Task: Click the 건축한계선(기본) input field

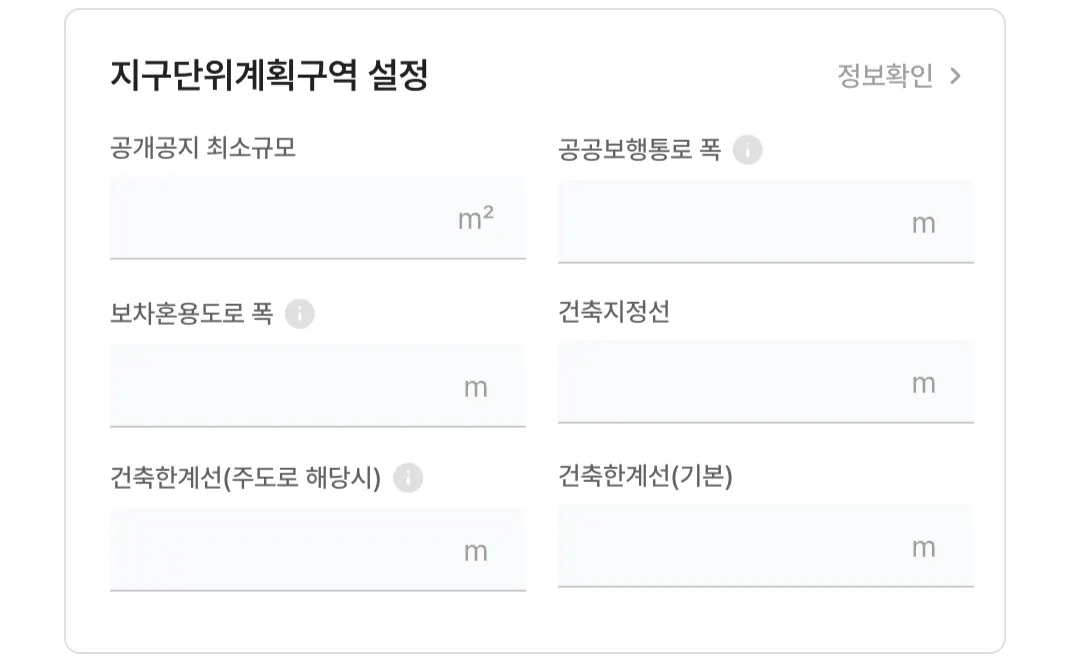Action: point(766,546)
